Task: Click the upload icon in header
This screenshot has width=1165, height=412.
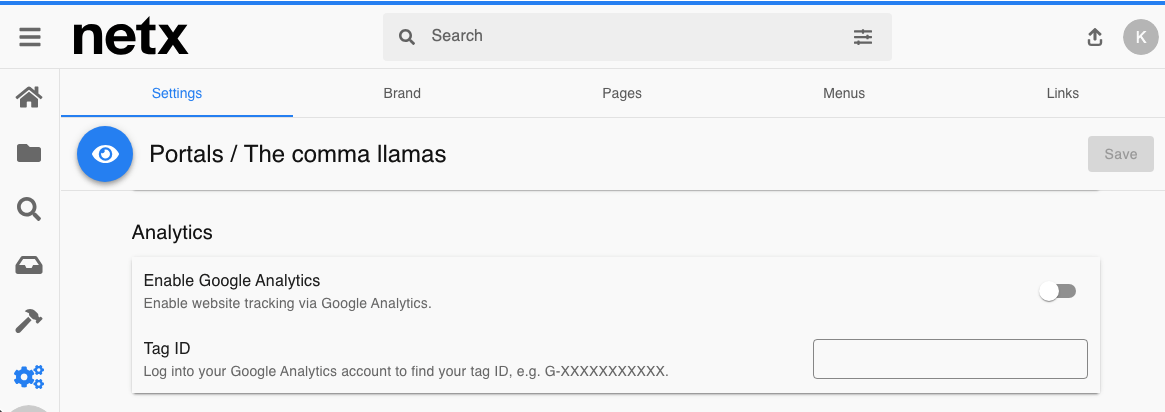Action: pos(1094,37)
